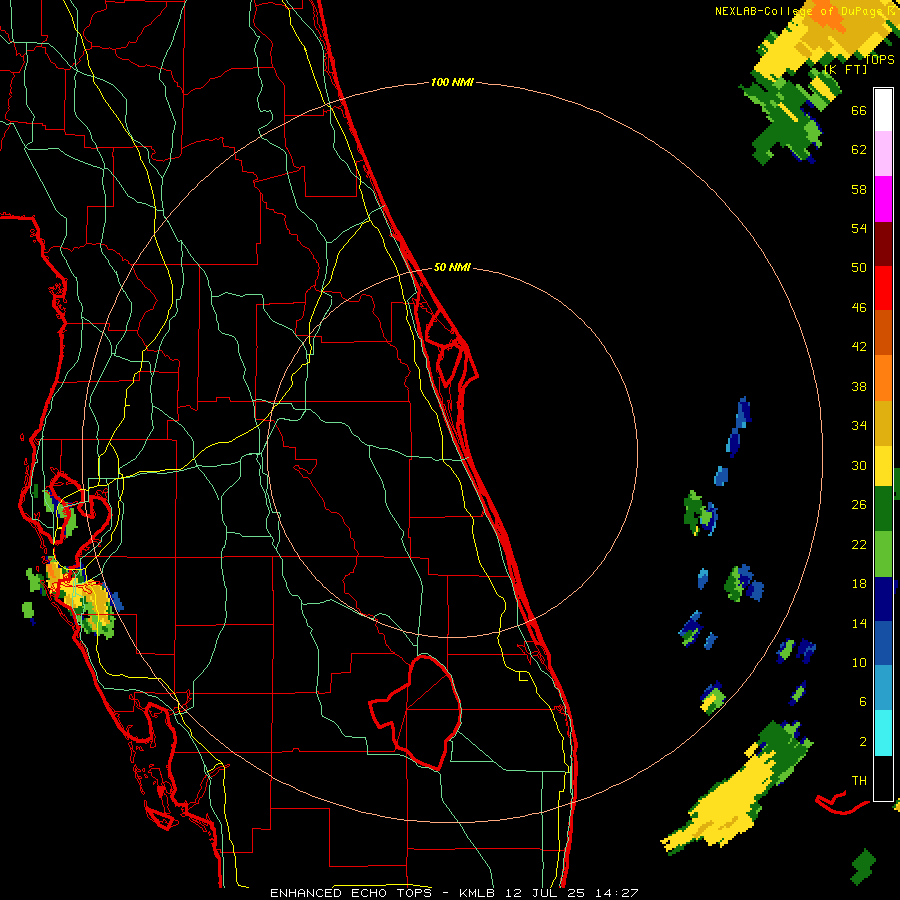Click the "58" legend value

(x=859, y=189)
